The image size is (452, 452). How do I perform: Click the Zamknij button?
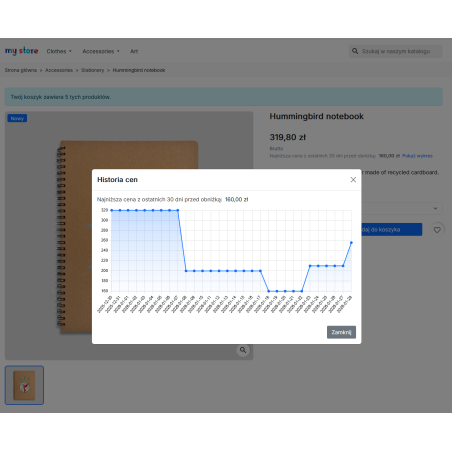pos(341,332)
